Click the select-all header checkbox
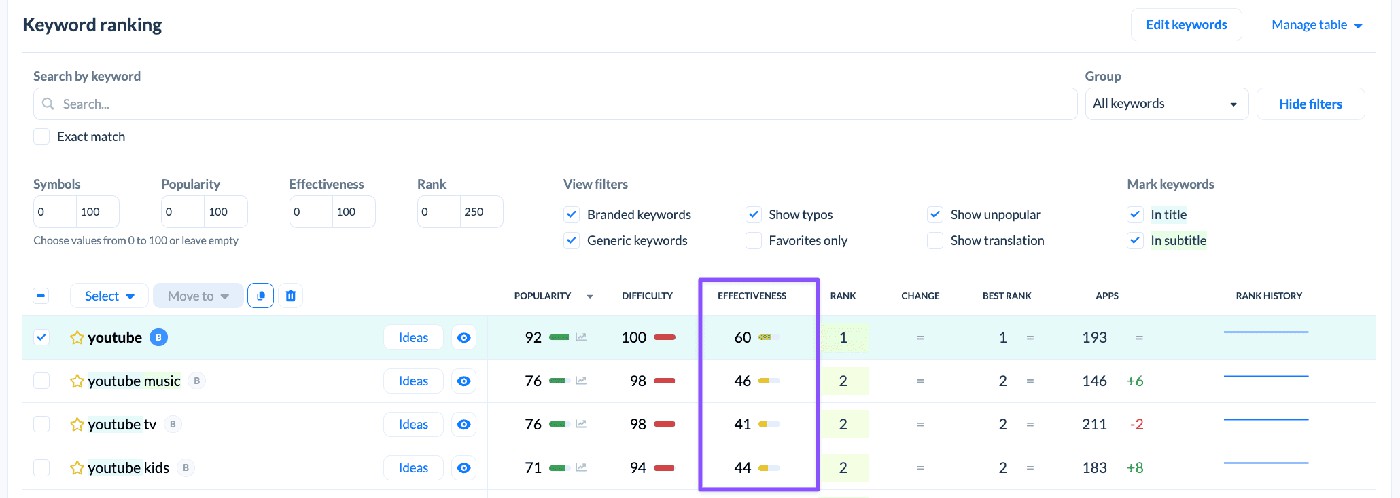 [x=41, y=296]
